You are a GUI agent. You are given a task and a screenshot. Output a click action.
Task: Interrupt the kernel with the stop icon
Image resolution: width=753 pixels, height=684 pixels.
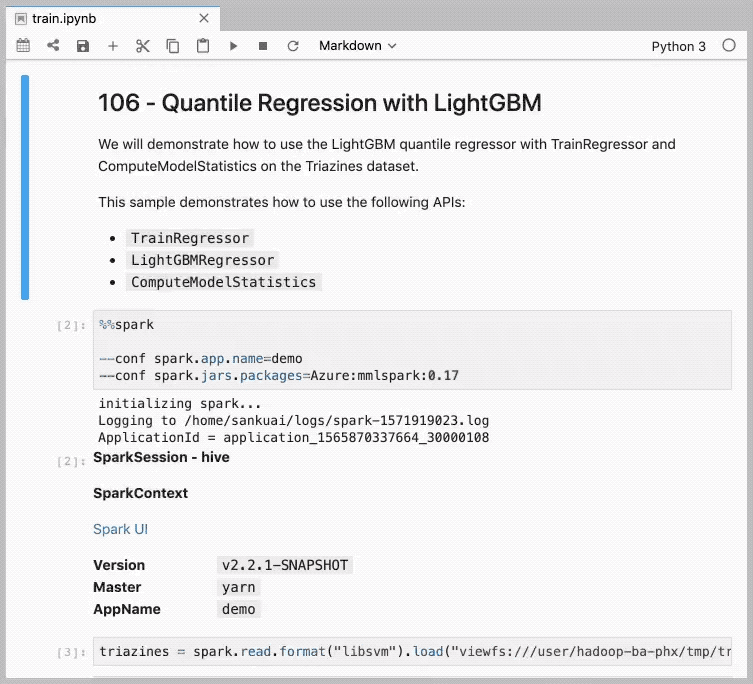pyautogui.click(x=263, y=46)
